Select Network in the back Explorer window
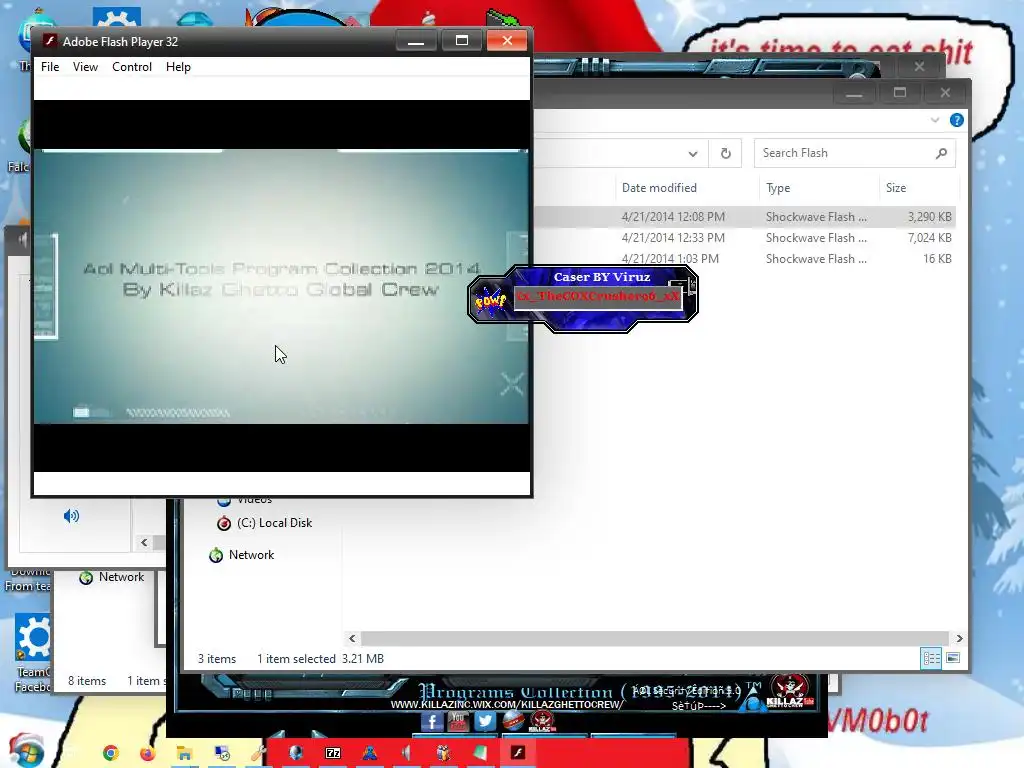This screenshot has width=1024, height=768. [121, 577]
